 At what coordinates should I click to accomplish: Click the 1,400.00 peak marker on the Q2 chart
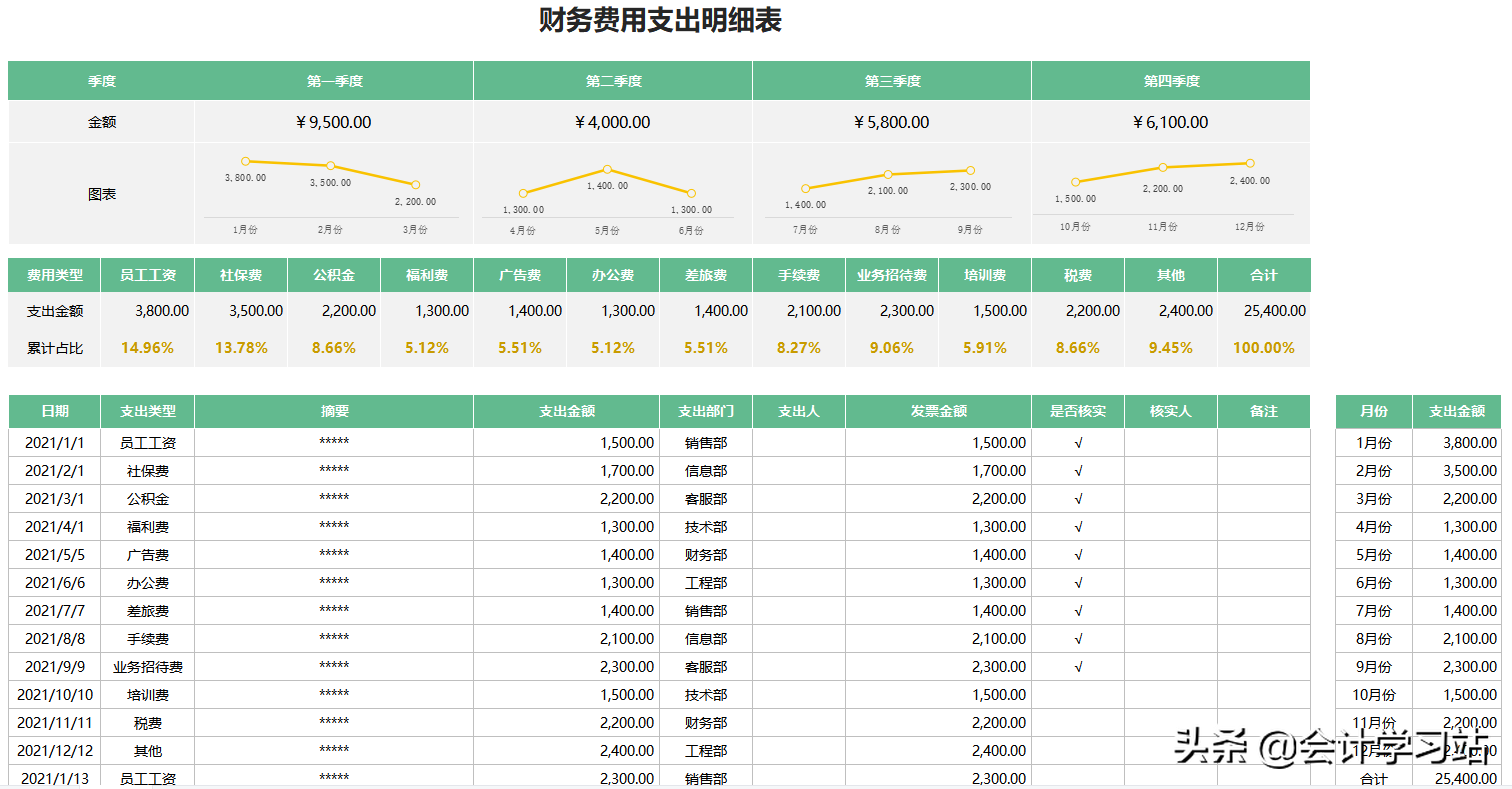coord(605,170)
